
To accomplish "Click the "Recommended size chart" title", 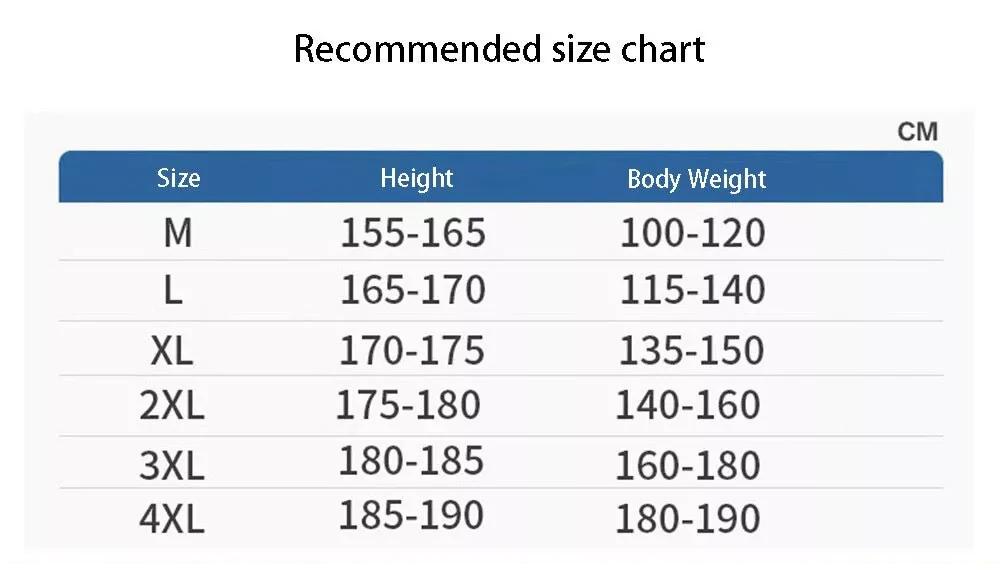I will click(x=499, y=49).
